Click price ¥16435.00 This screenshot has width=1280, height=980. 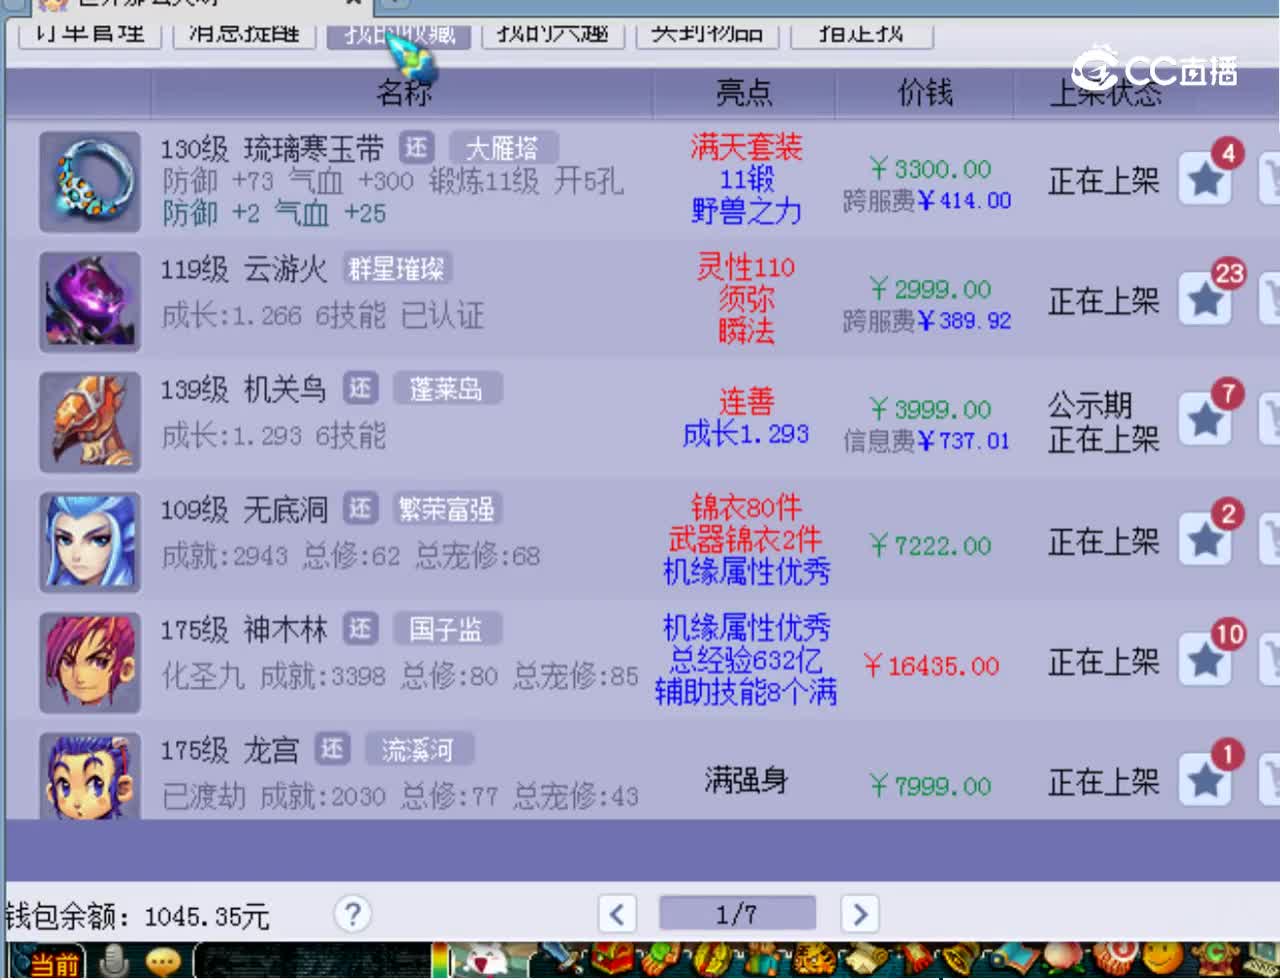[930, 665]
